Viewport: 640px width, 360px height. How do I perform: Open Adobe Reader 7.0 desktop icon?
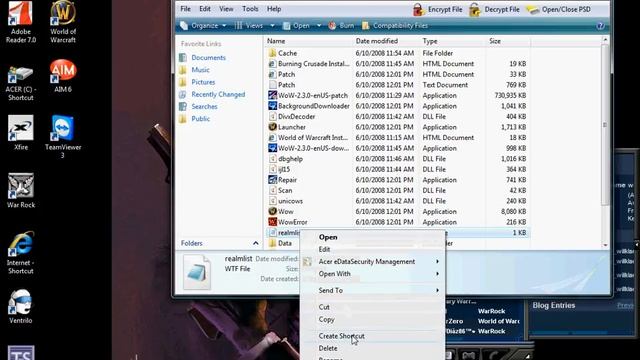tap(20, 22)
